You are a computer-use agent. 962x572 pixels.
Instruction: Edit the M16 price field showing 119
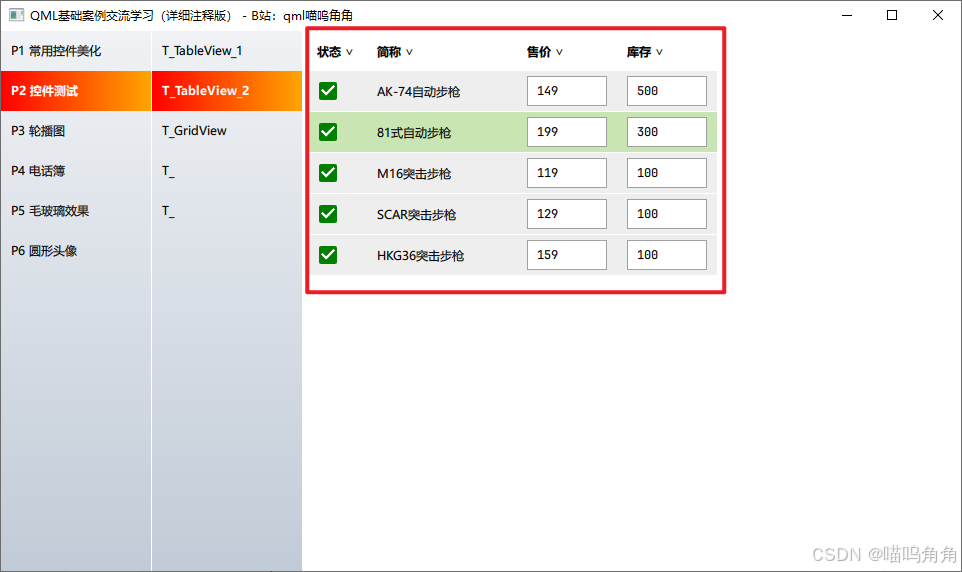[x=567, y=173]
